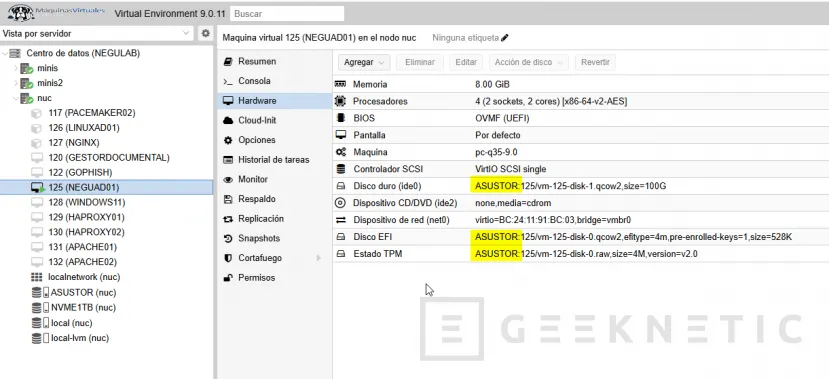
Task: Select the Memoria row
Action: tap(581, 84)
